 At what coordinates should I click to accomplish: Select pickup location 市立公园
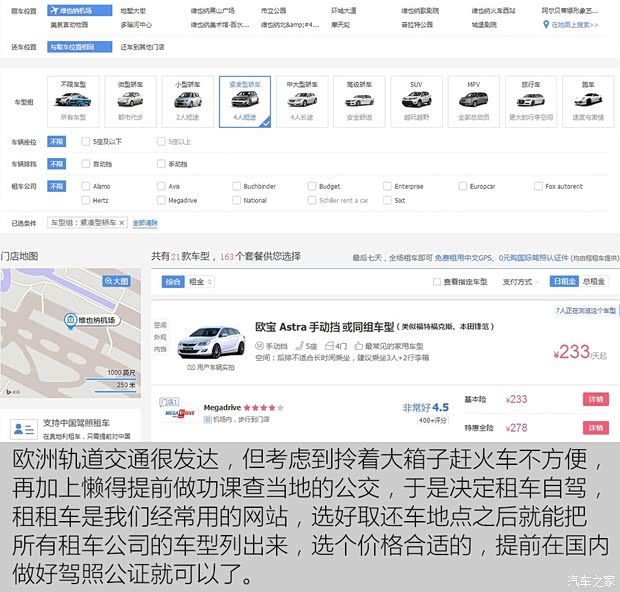[274, 11]
